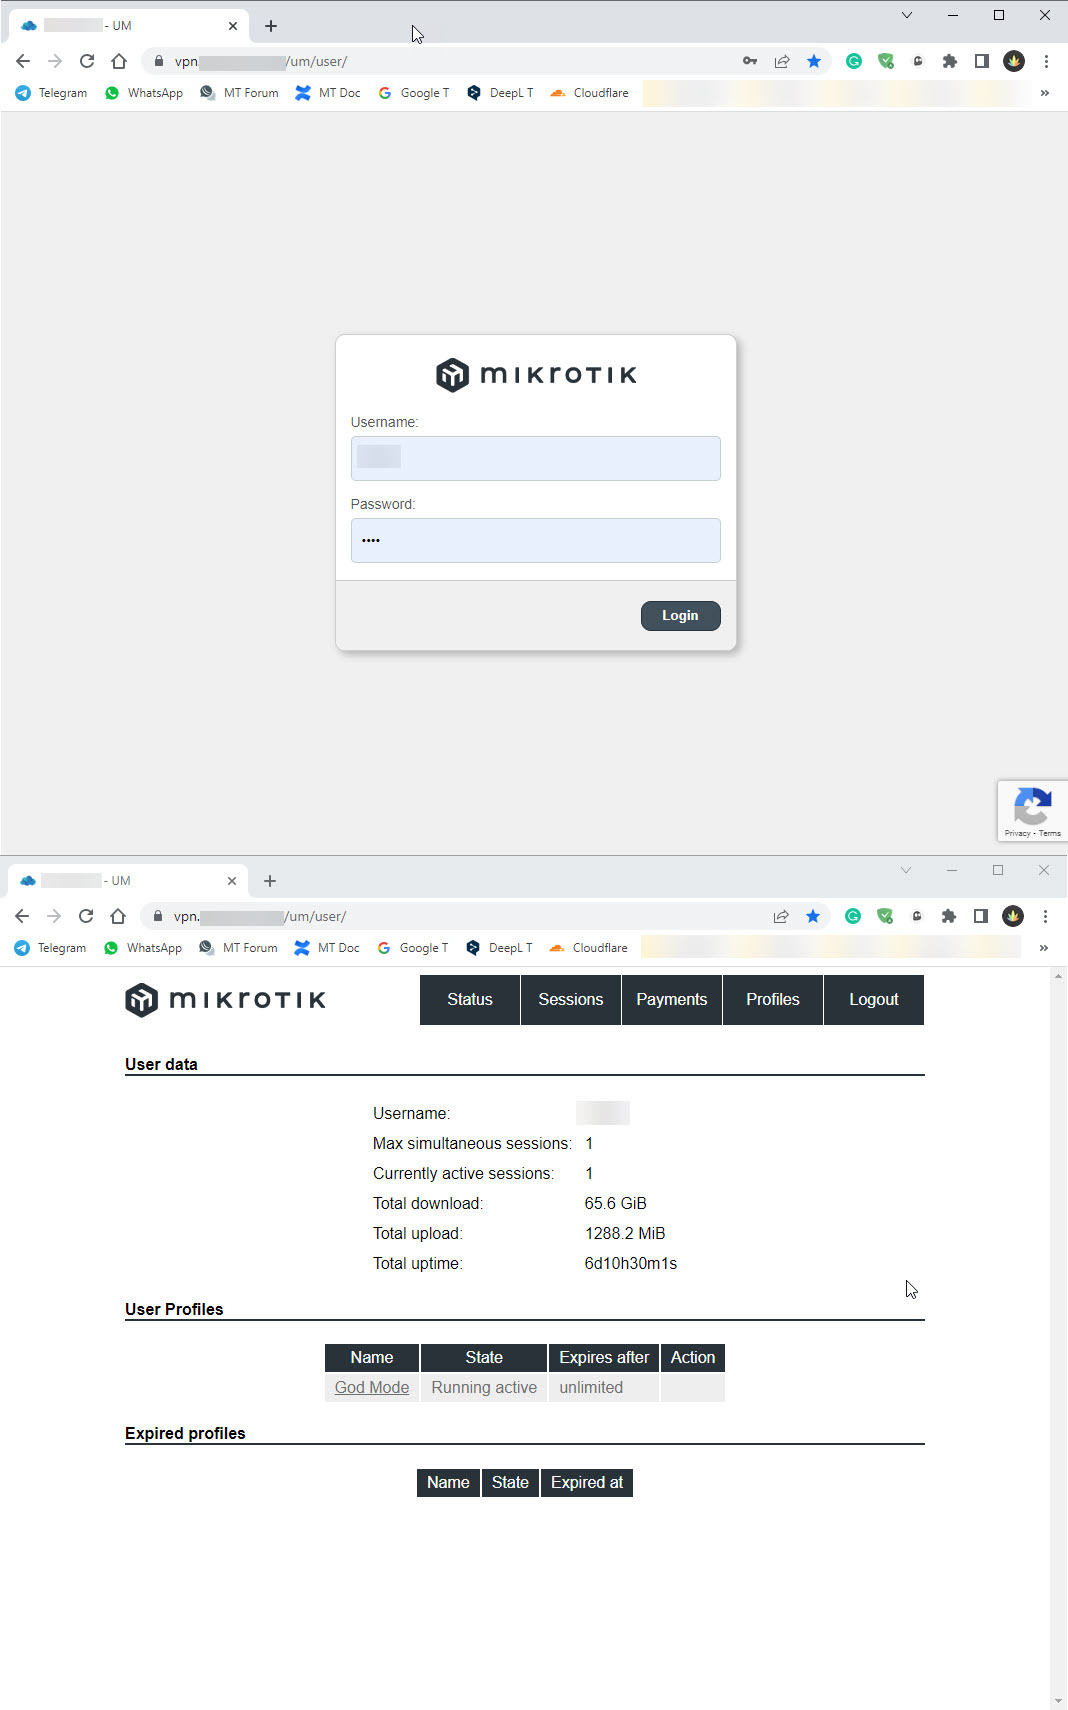This screenshot has width=1068, height=1710.
Task: Open home page from login page window
Action: coord(119,61)
